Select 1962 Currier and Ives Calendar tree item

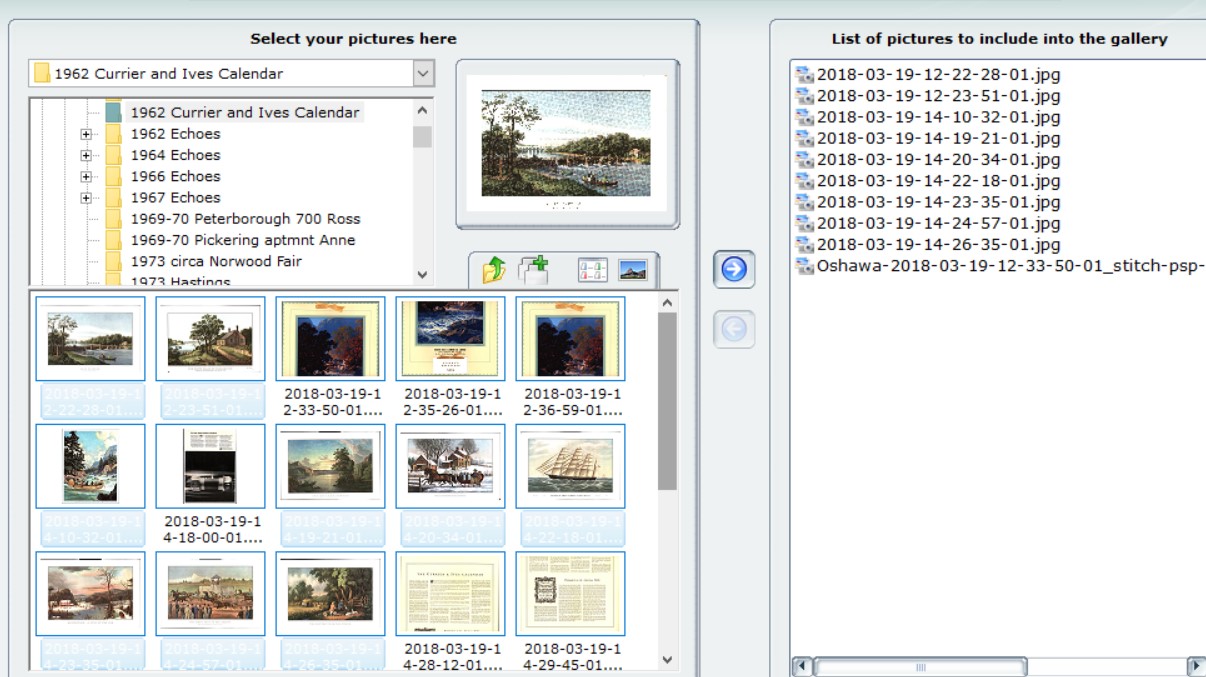(x=245, y=112)
